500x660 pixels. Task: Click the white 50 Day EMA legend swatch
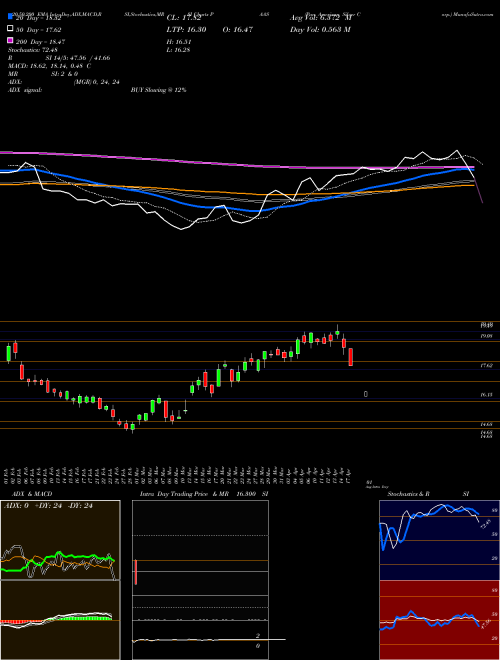click(10, 29)
